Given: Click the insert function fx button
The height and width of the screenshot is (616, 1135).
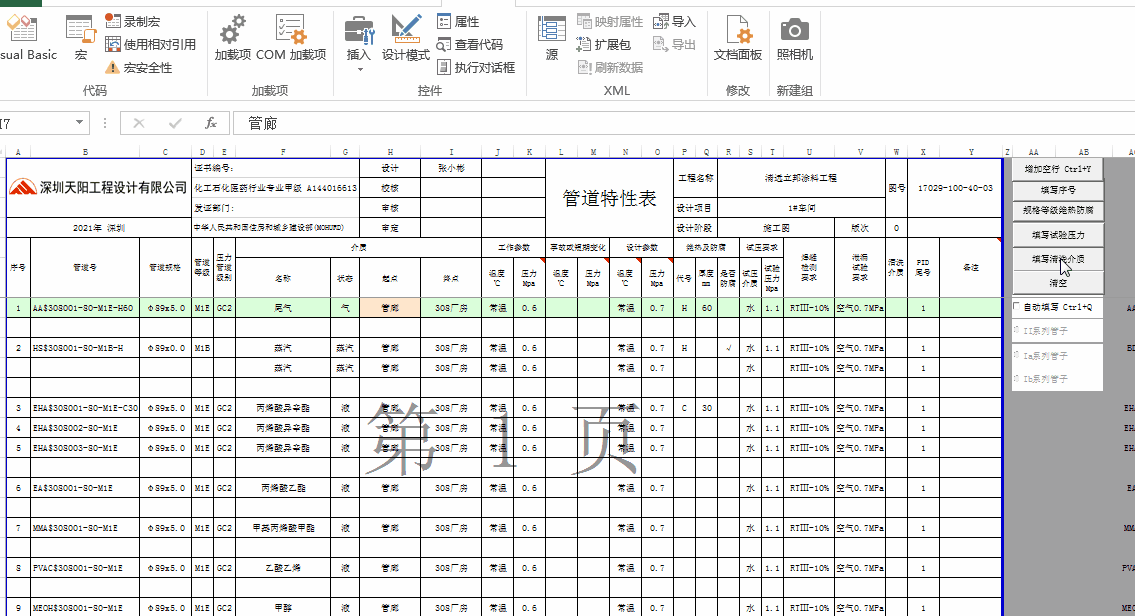Looking at the screenshot, I should coord(211,123).
